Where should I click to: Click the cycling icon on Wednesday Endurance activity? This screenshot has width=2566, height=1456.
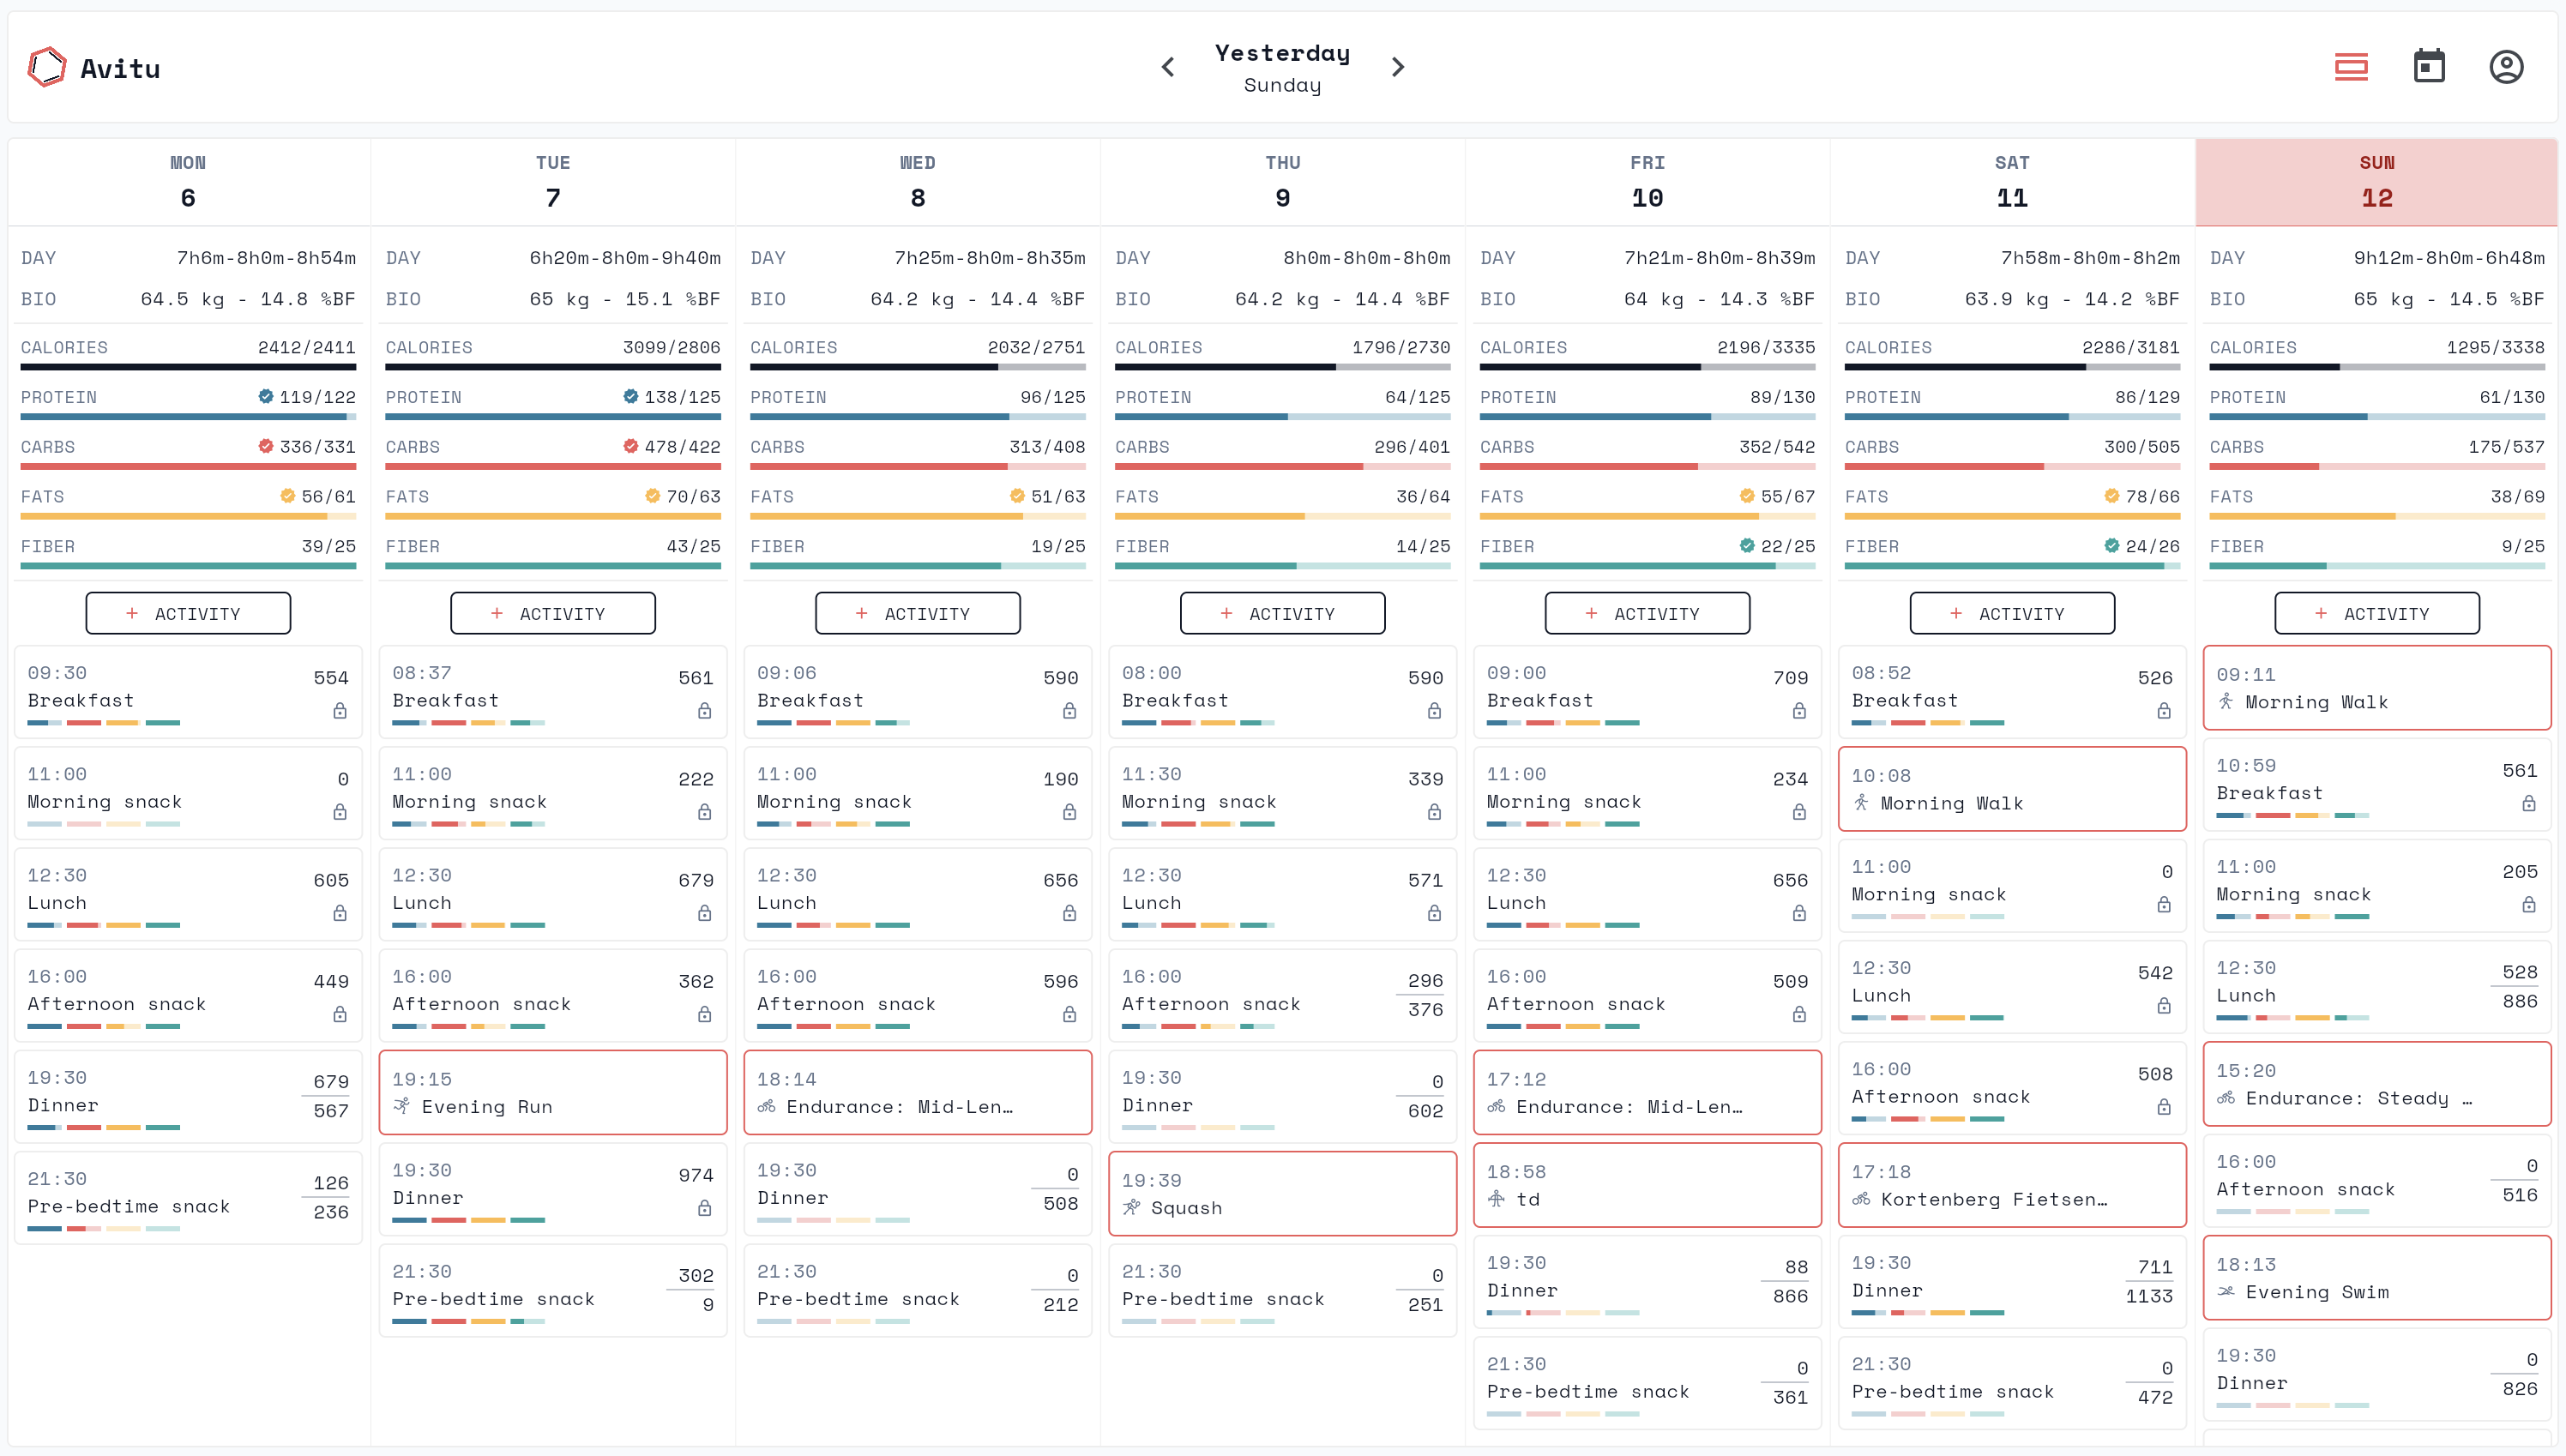[767, 1106]
